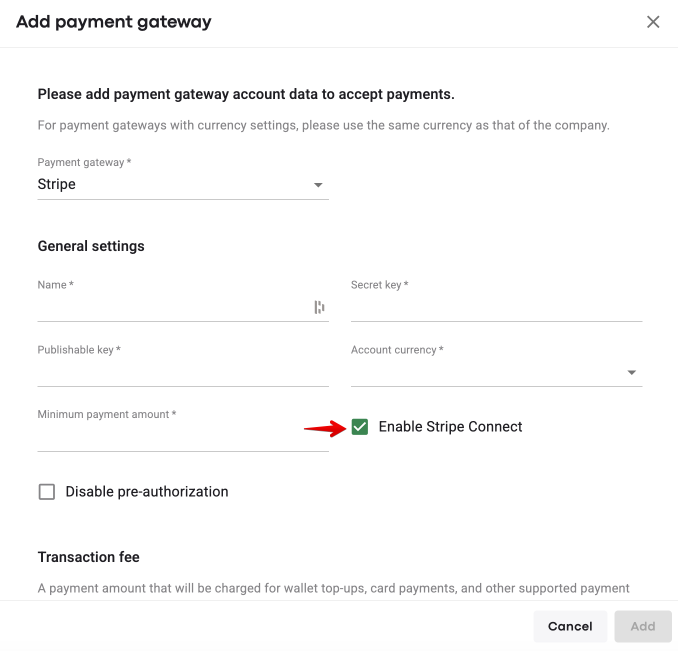The height and width of the screenshot is (651, 678).
Task: Open the Account currency dropdown arrow
Action: click(632, 373)
